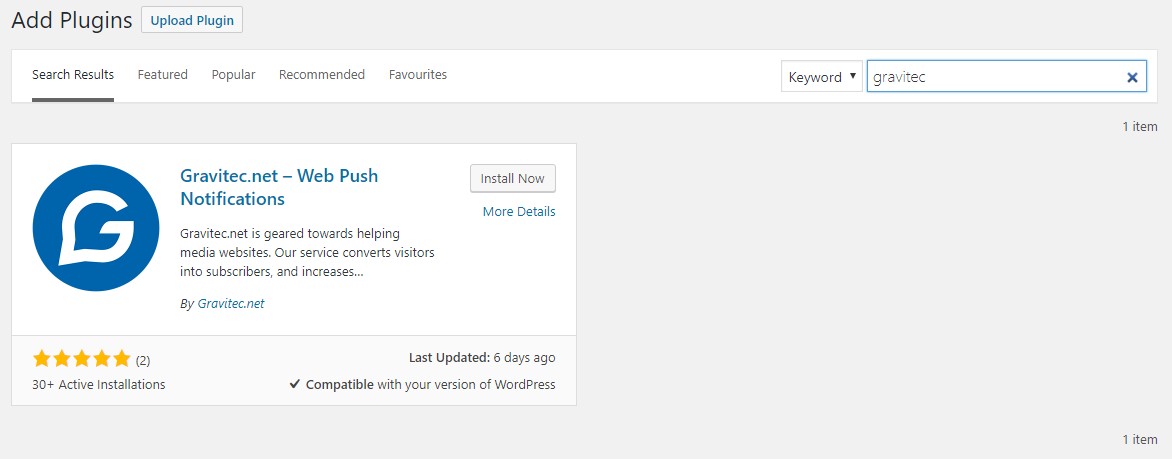Select the Search Results tab
This screenshot has height=459, width=1172.
coord(73,75)
